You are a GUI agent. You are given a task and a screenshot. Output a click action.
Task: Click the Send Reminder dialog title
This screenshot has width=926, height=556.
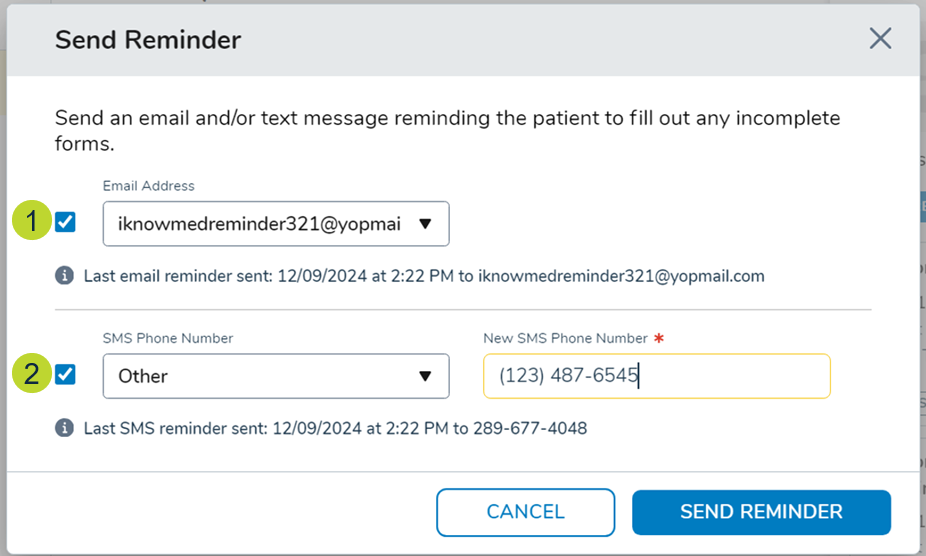point(148,40)
